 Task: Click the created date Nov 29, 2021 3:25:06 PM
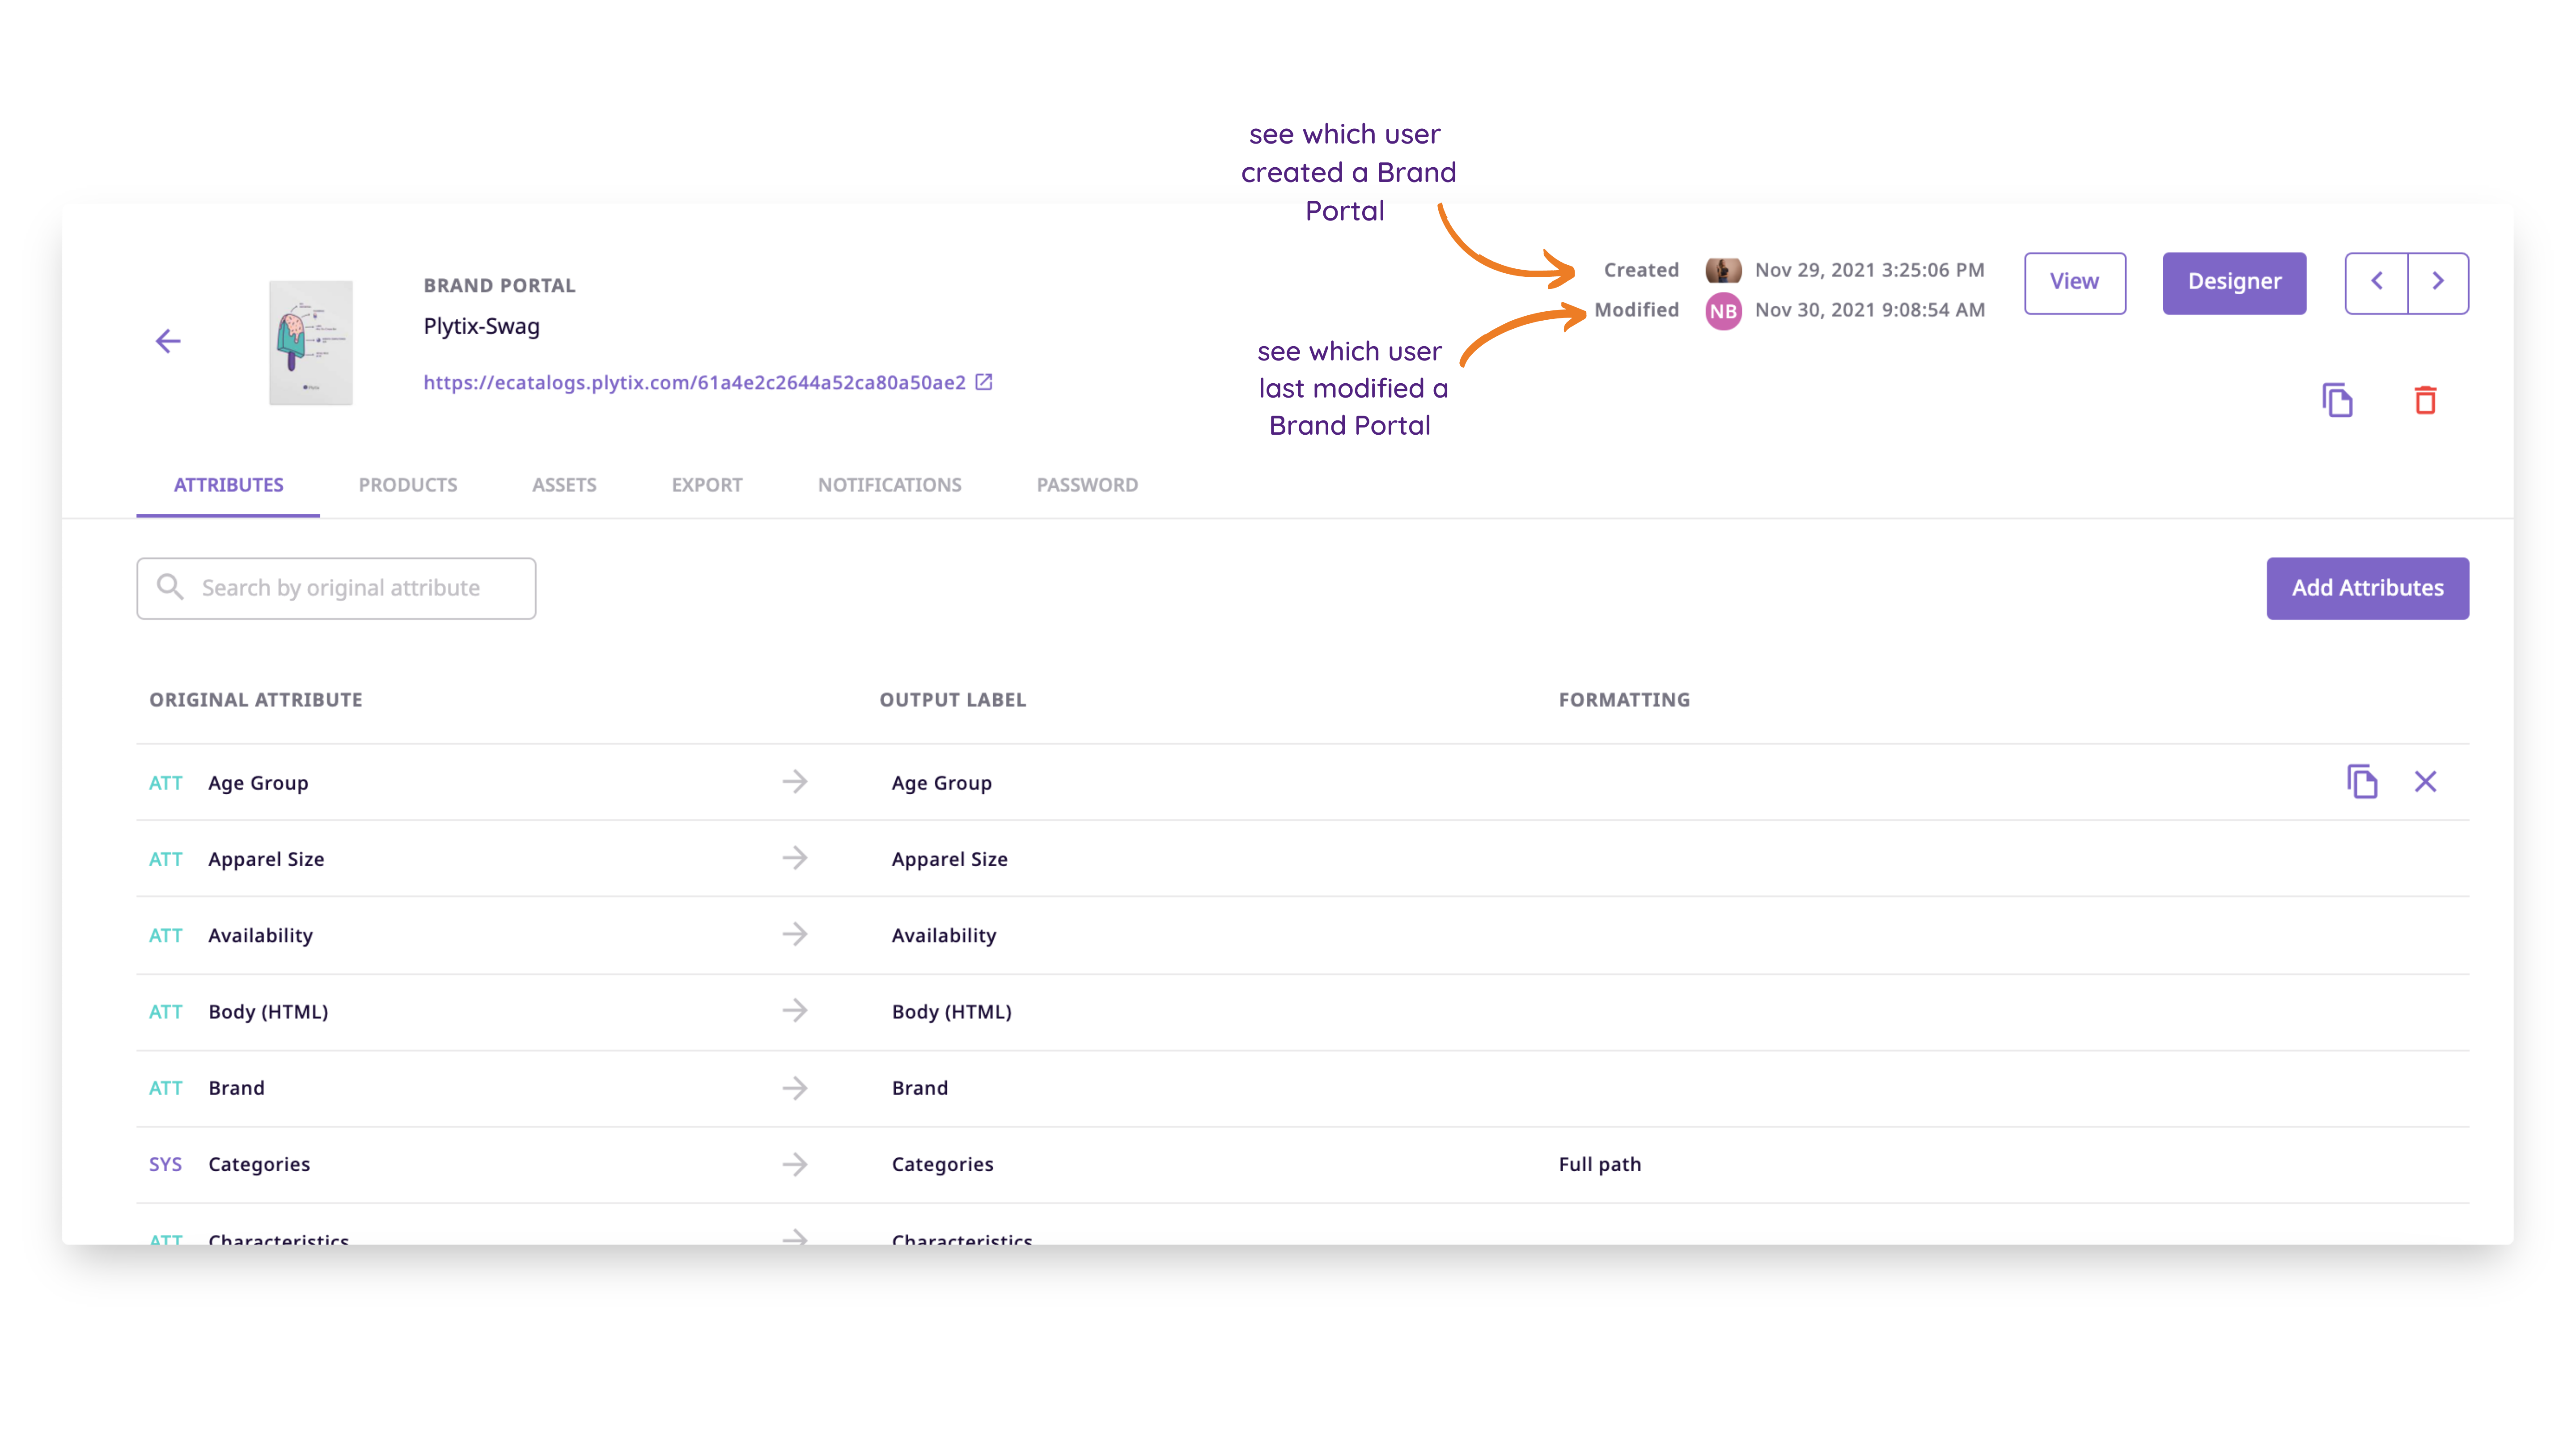tap(1869, 270)
